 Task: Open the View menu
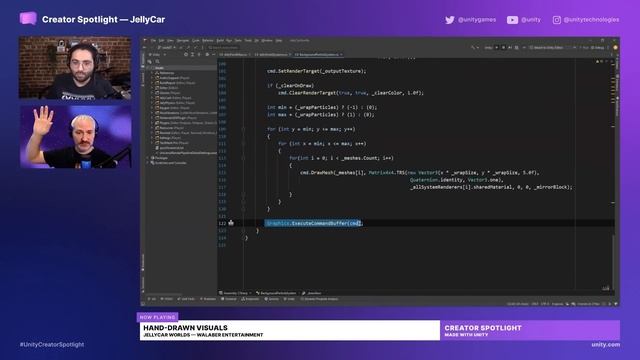(x=170, y=40)
